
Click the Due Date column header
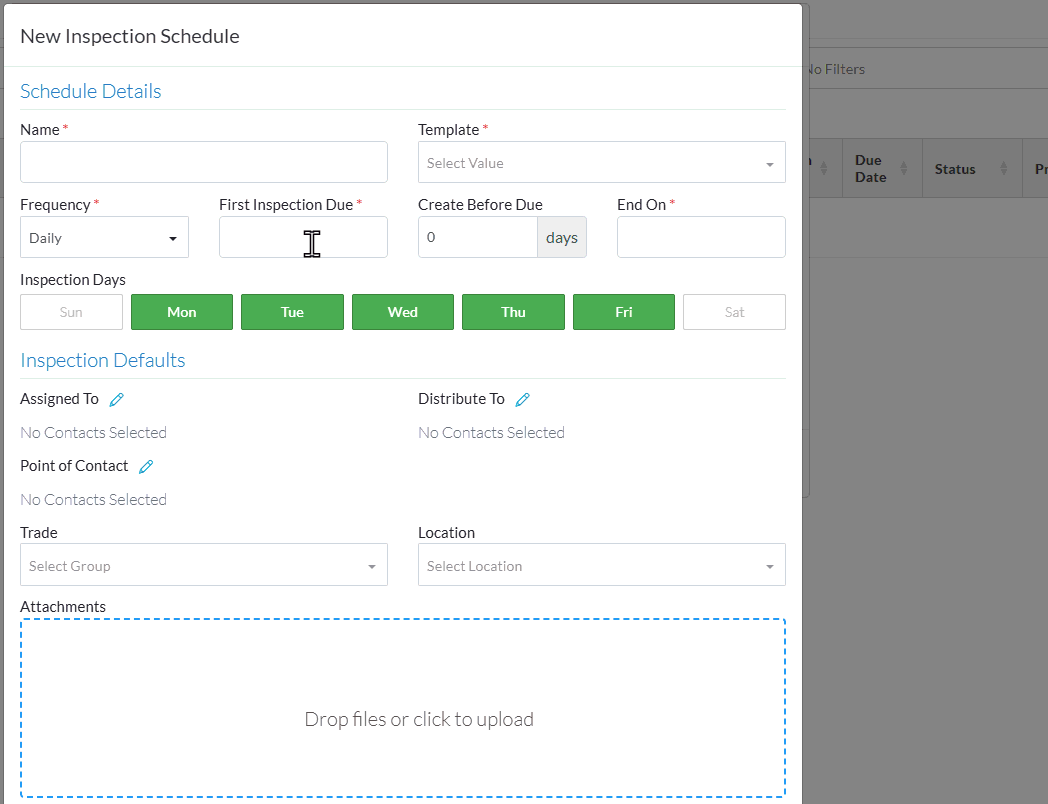[x=882, y=168]
